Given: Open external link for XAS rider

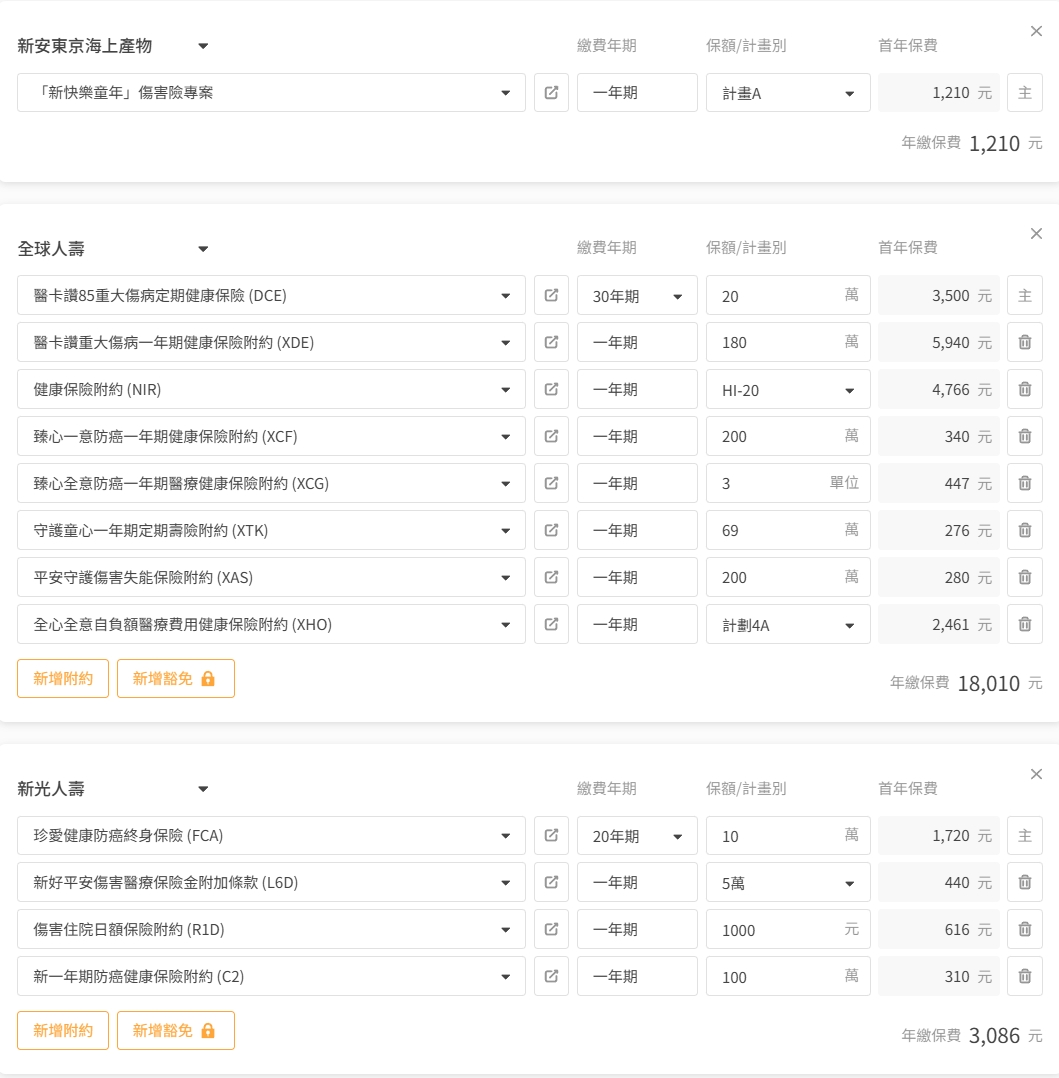Looking at the screenshot, I should (x=552, y=578).
